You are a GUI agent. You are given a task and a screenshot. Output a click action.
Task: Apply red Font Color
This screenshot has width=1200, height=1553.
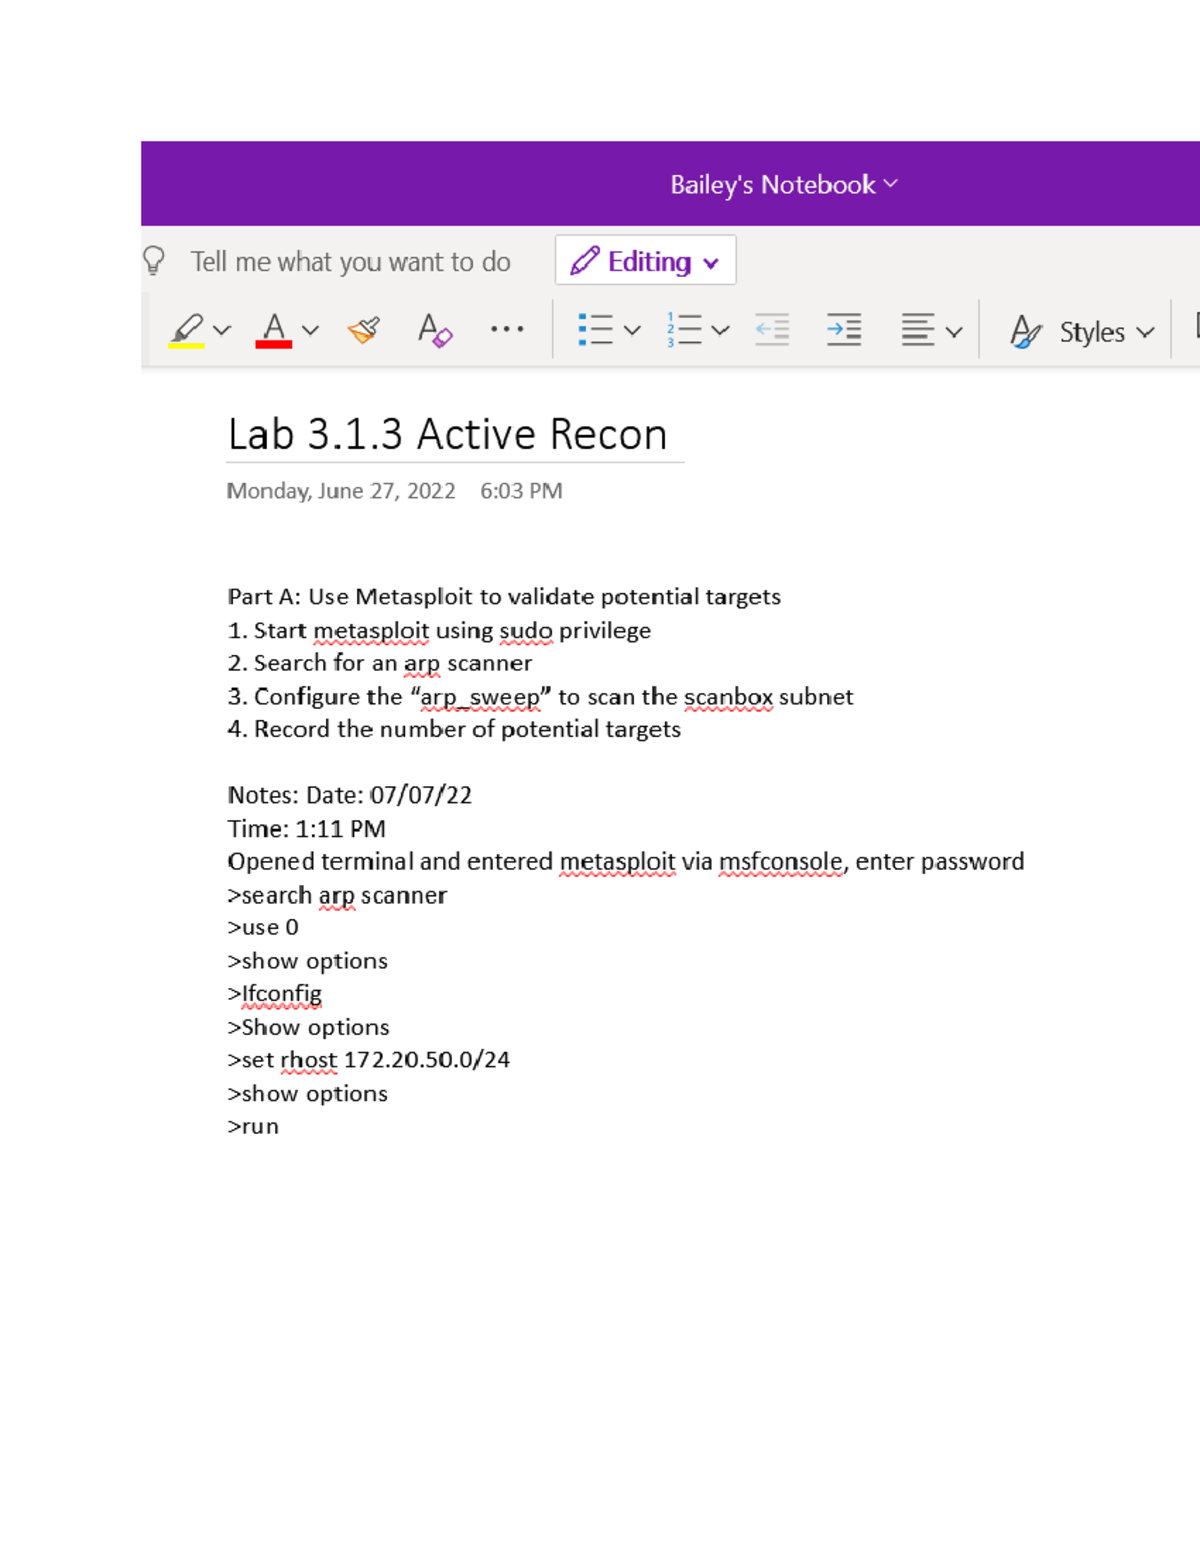[271, 328]
